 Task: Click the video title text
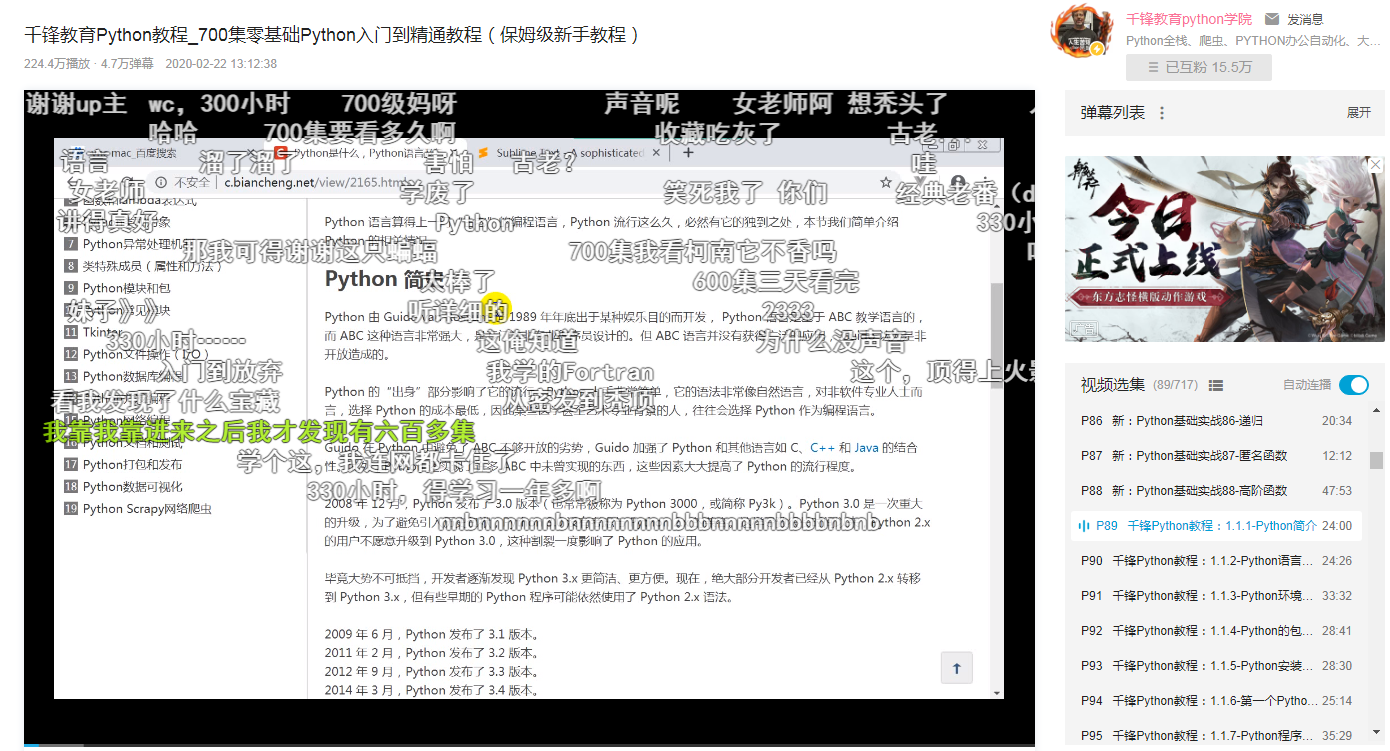(332, 35)
